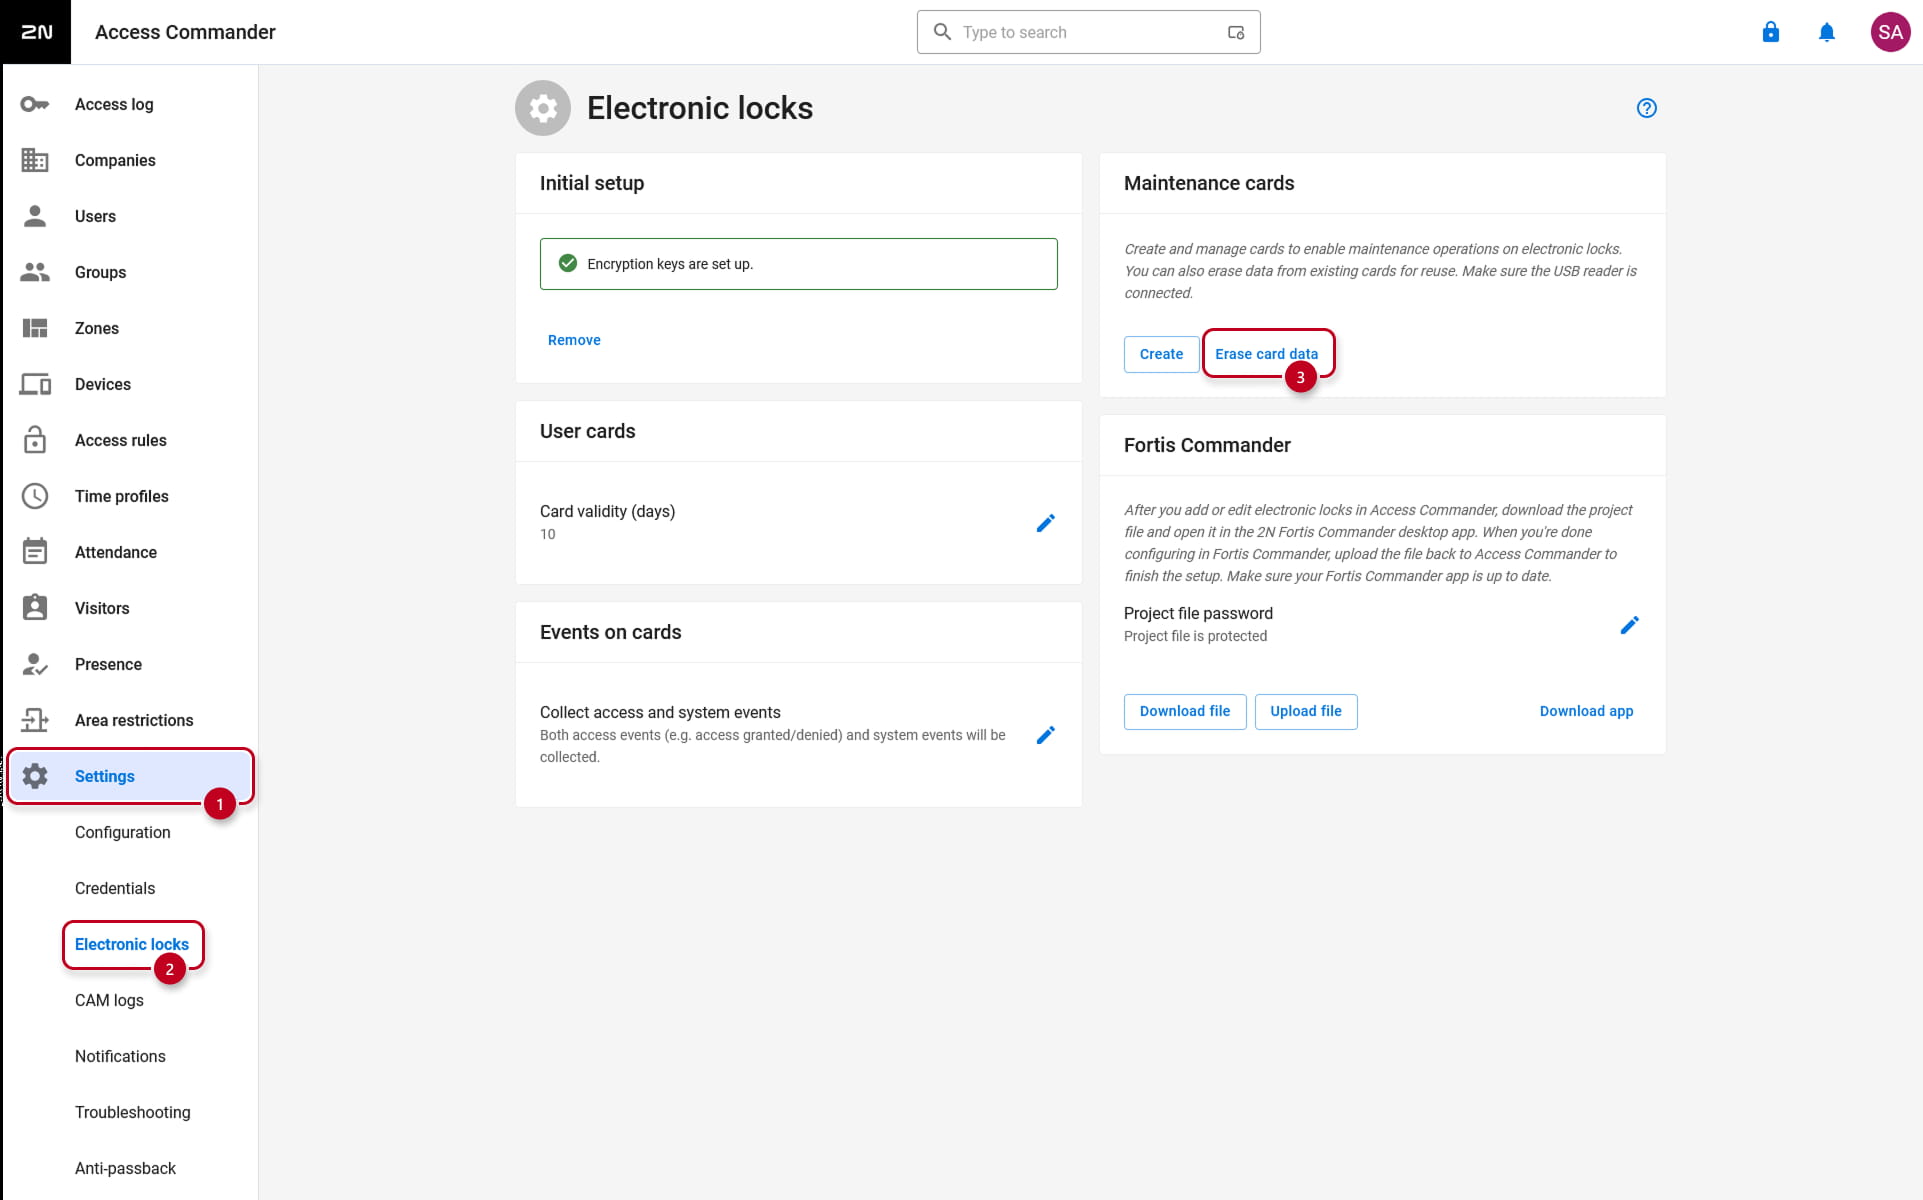
Task: Open notifications bell icon
Action: click(1827, 32)
